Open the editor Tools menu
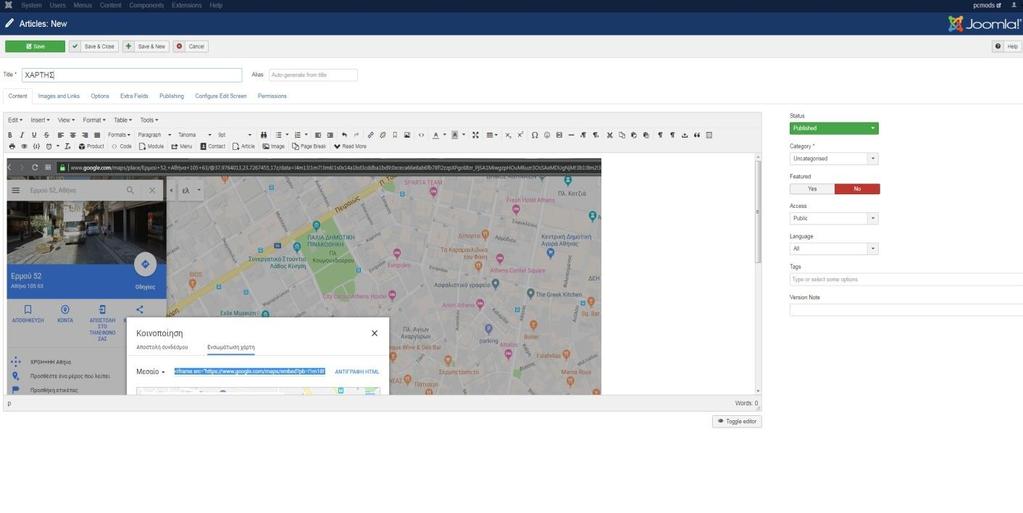The image size is (1023, 513). coord(149,120)
